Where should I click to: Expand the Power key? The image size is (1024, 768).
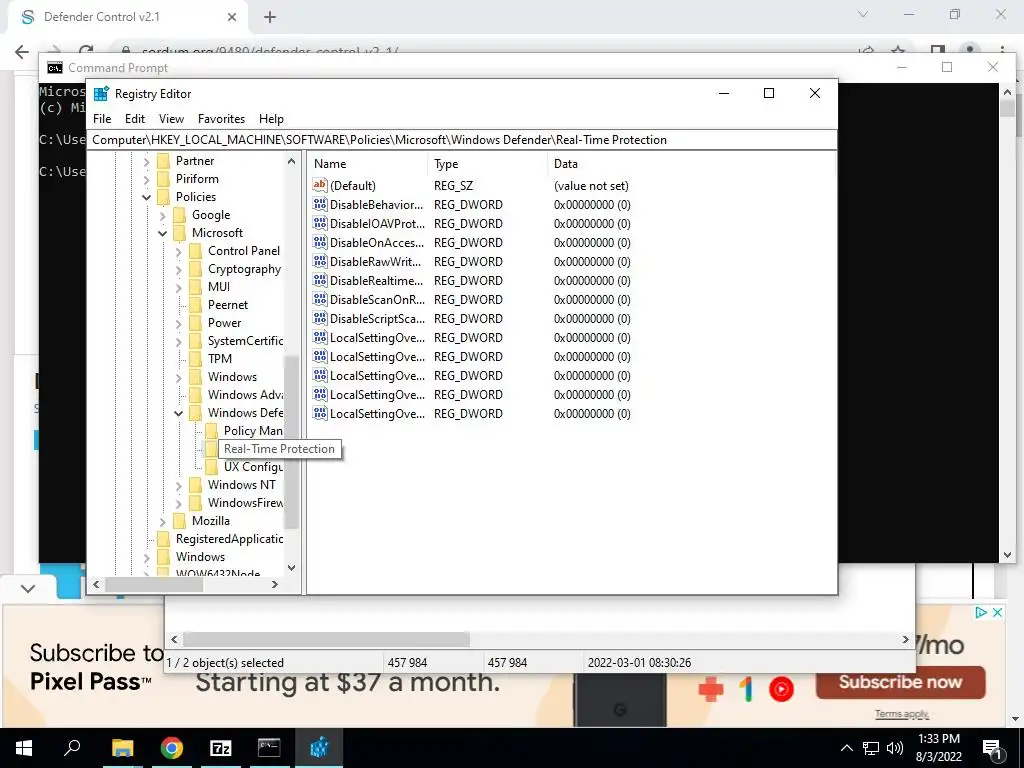tap(178, 323)
